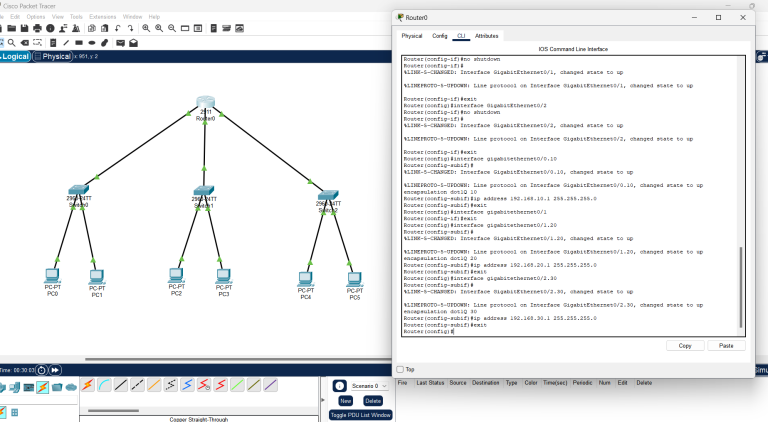Select the PC5 device on canvas
The height and width of the screenshot is (422, 768).
point(354,280)
